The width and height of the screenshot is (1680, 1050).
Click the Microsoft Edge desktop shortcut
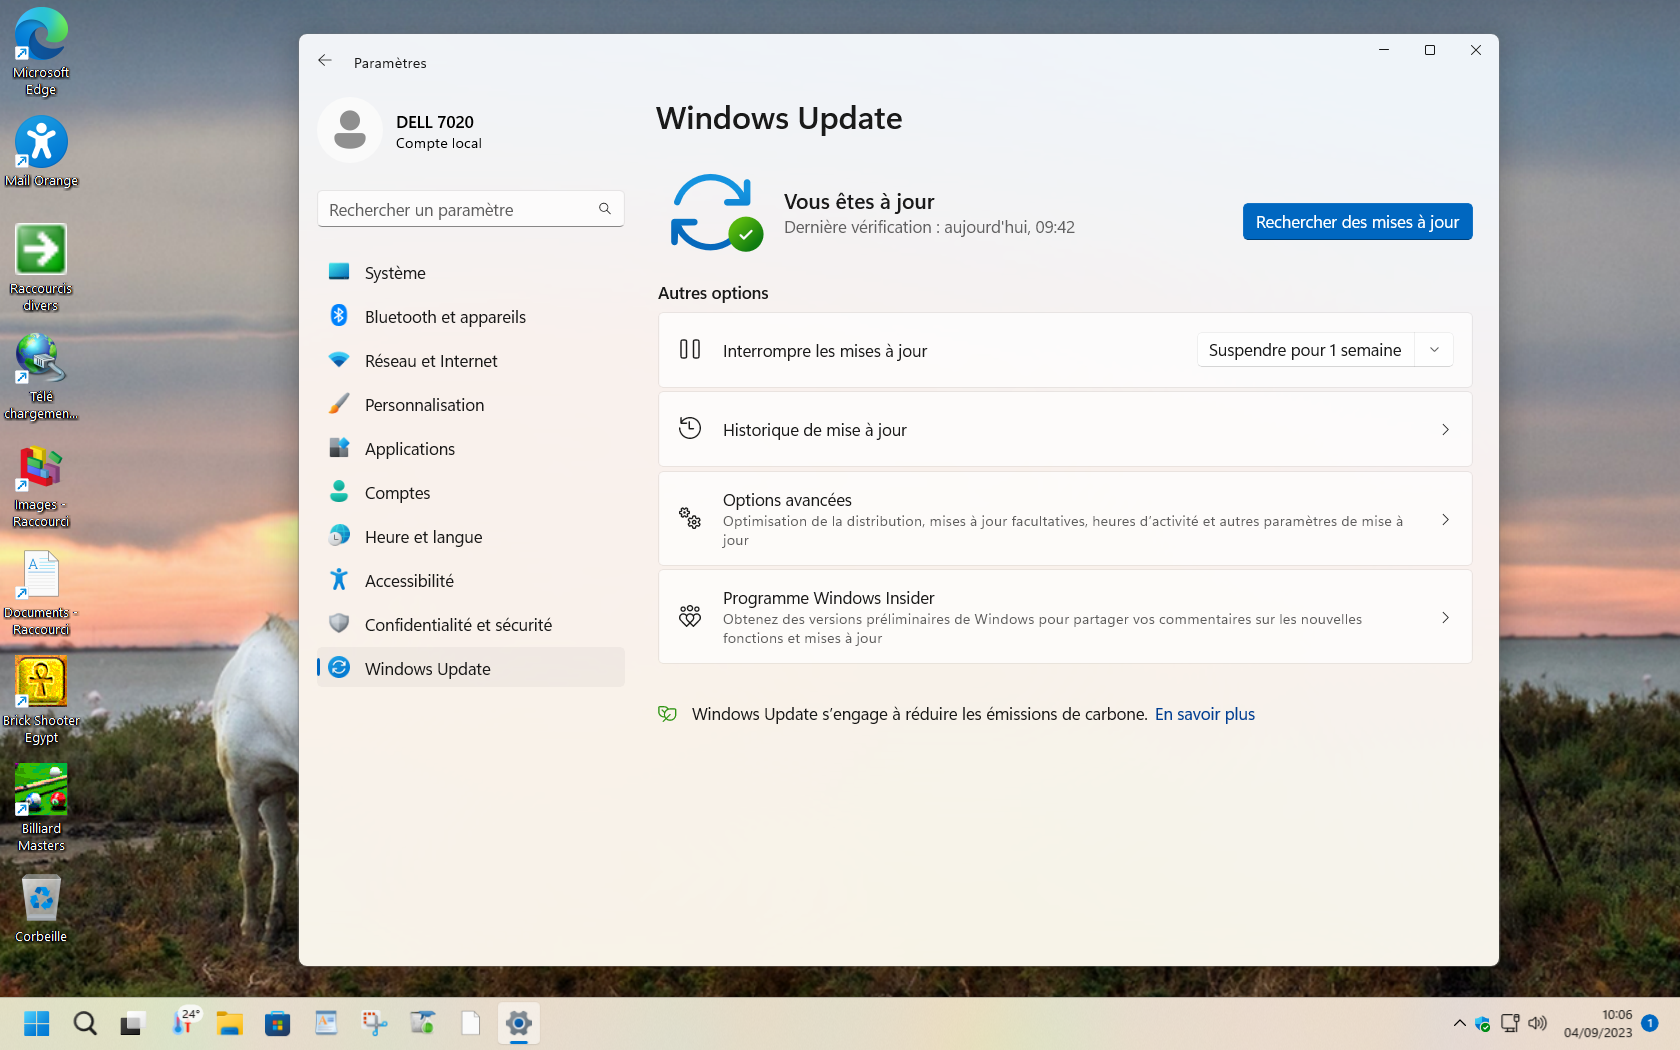(41, 52)
